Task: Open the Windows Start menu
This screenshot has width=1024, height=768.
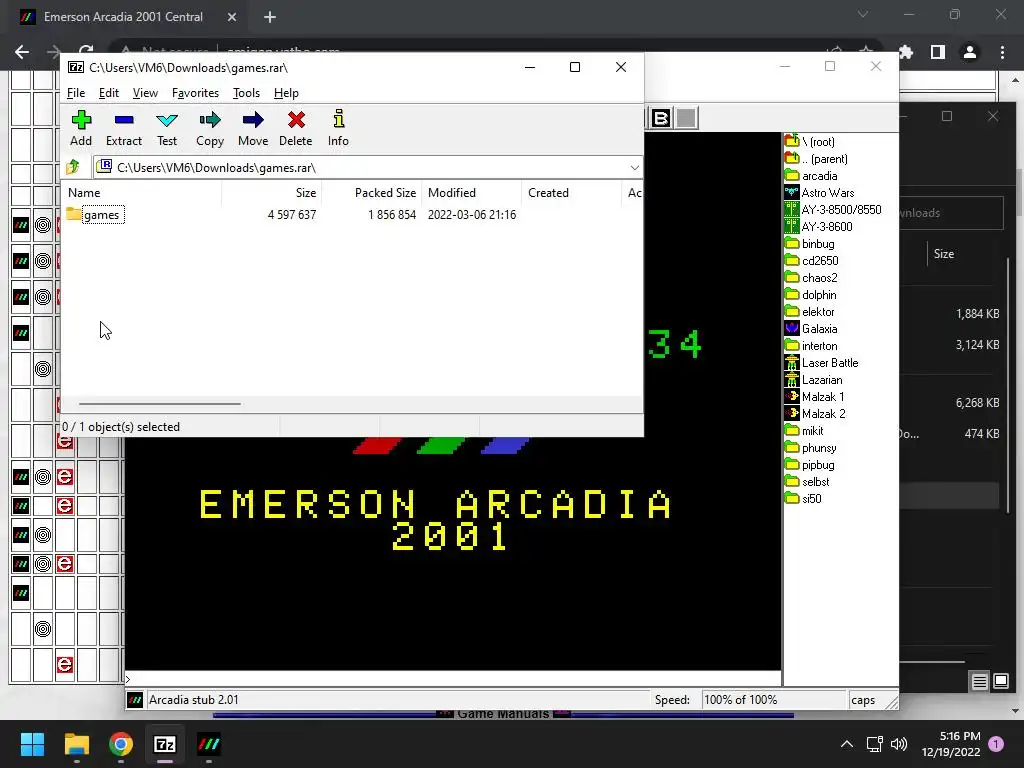Action: point(33,744)
